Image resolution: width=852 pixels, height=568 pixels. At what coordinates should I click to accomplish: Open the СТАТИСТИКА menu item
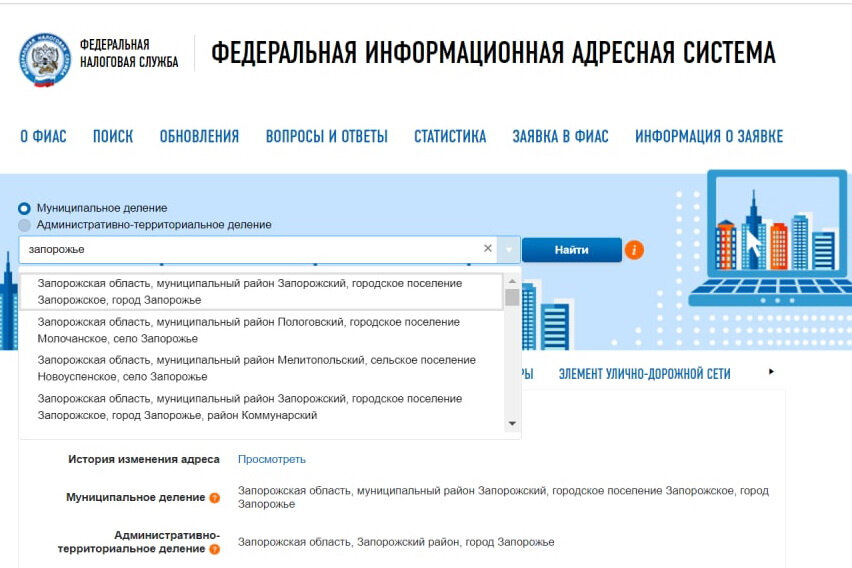(x=450, y=136)
